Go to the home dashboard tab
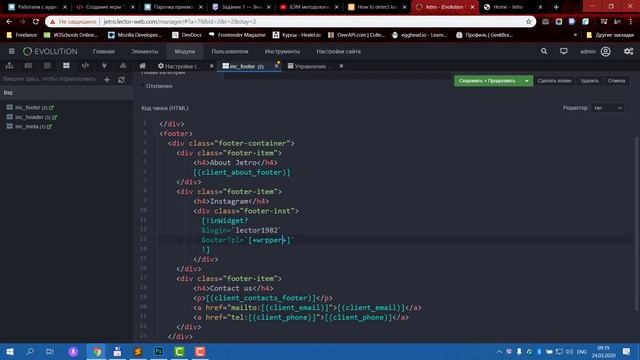 coord(142,66)
